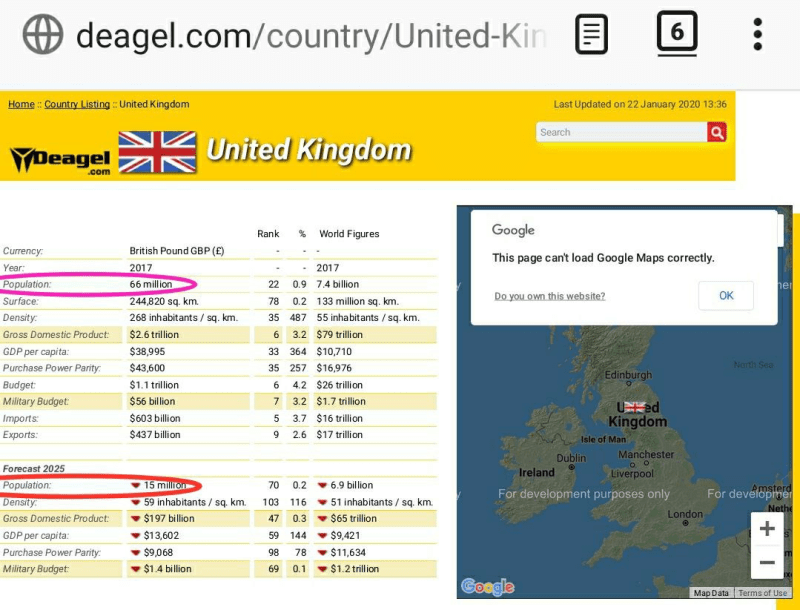
Task: Click the '$79 trillion' world GDP figure
Action: coord(339,335)
